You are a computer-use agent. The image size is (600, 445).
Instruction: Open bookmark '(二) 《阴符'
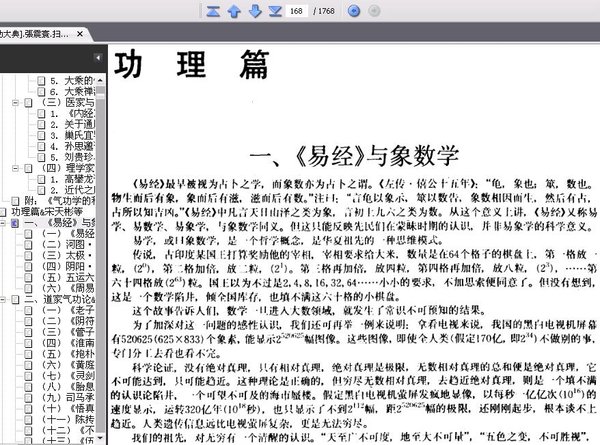tap(68, 321)
